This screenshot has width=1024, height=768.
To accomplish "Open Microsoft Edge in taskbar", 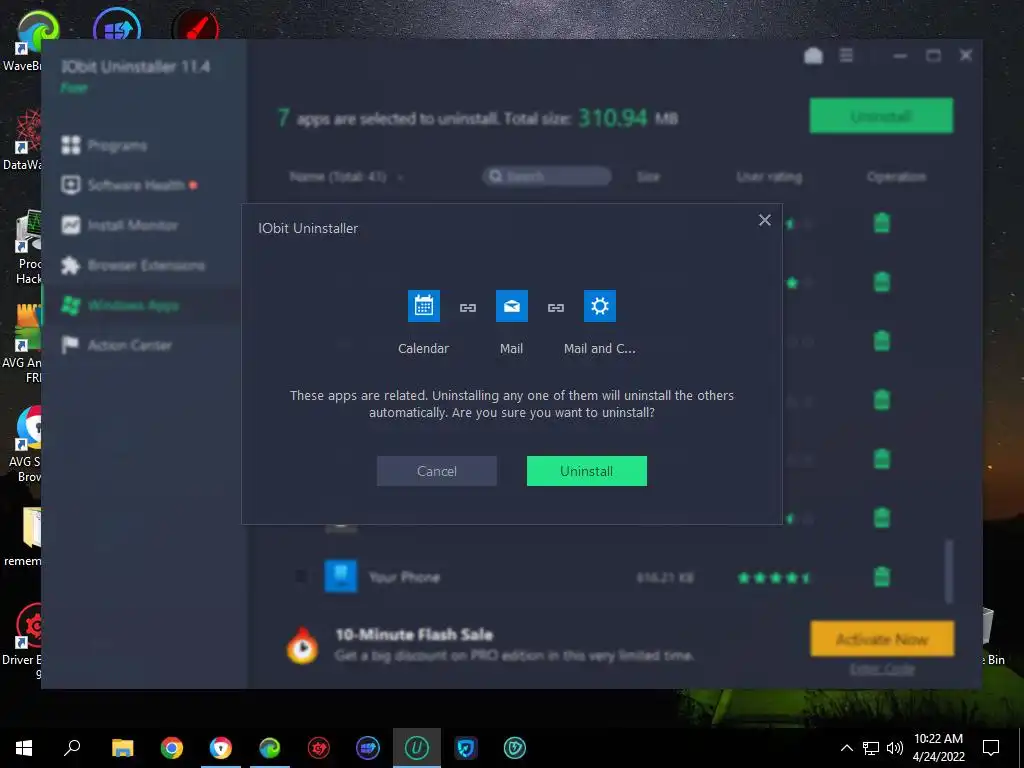I will point(270,748).
